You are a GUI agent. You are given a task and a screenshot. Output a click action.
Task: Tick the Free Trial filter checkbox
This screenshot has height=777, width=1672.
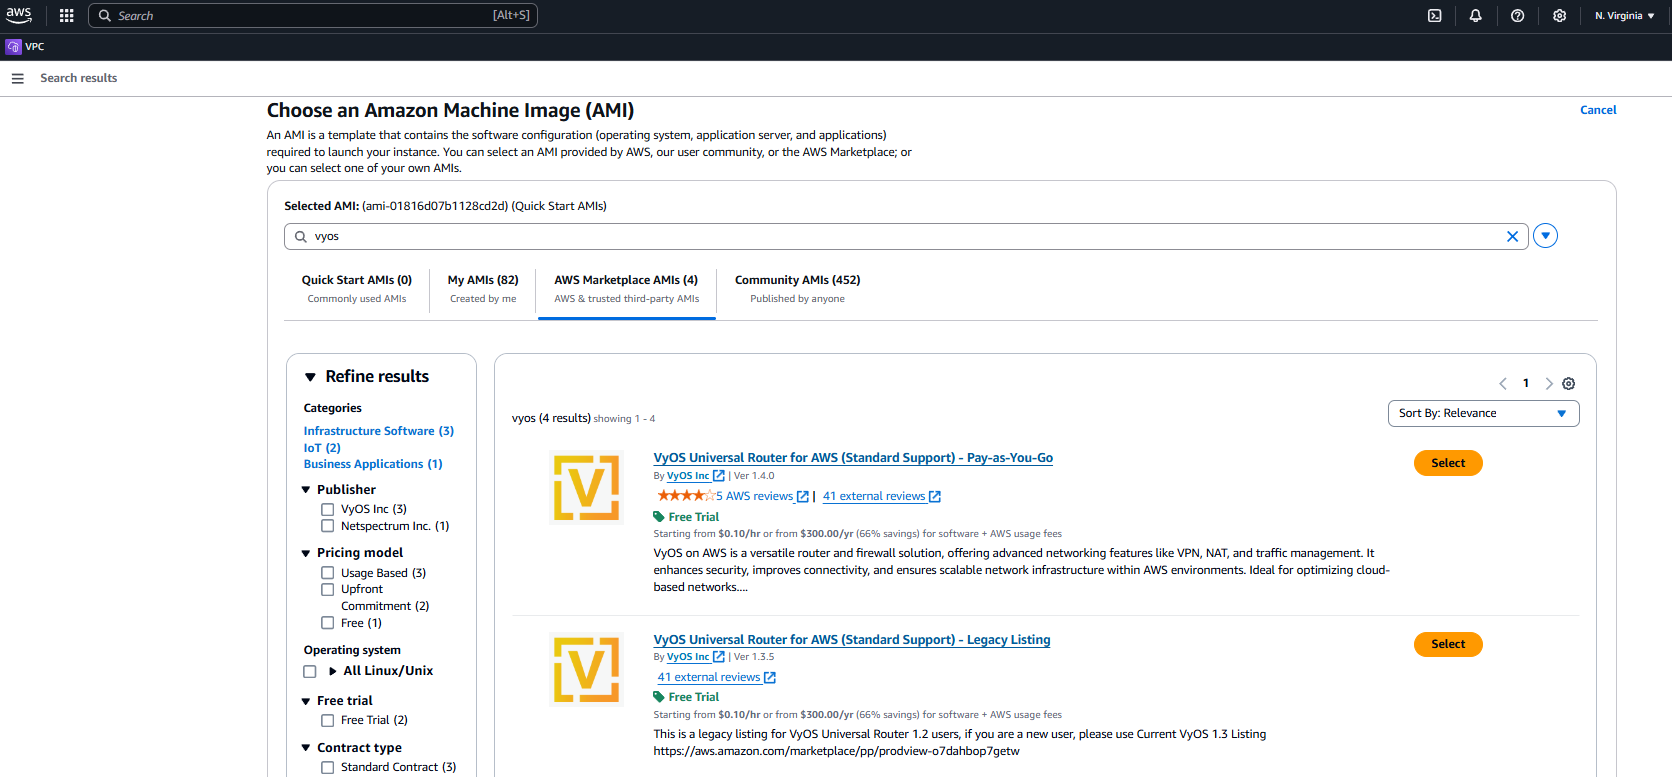point(327,720)
